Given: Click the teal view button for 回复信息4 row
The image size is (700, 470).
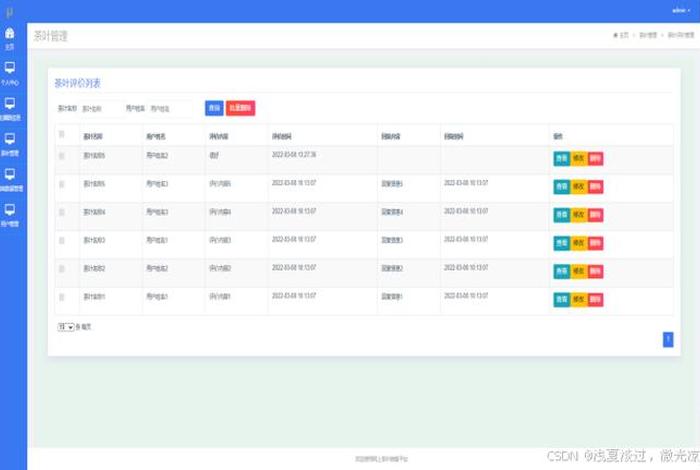Looking at the screenshot, I should click(x=562, y=215).
